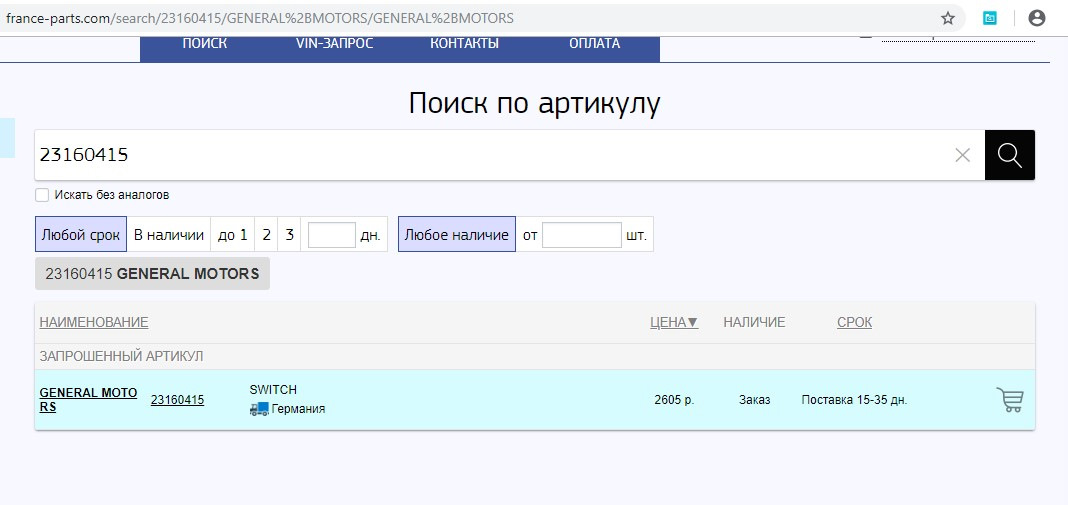This screenshot has height=505, width=1068.
Task: Bookmark this page with the star icon
Action: coord(947,18)
